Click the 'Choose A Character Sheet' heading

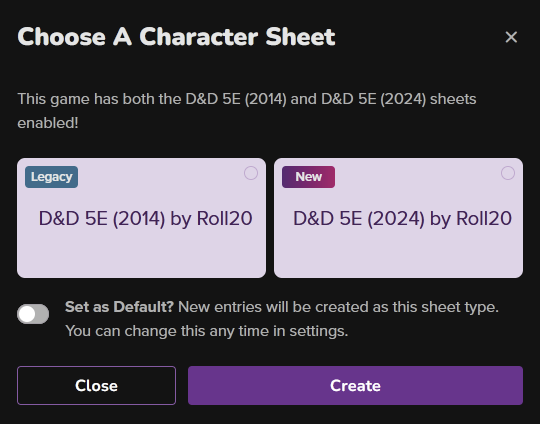176,37
